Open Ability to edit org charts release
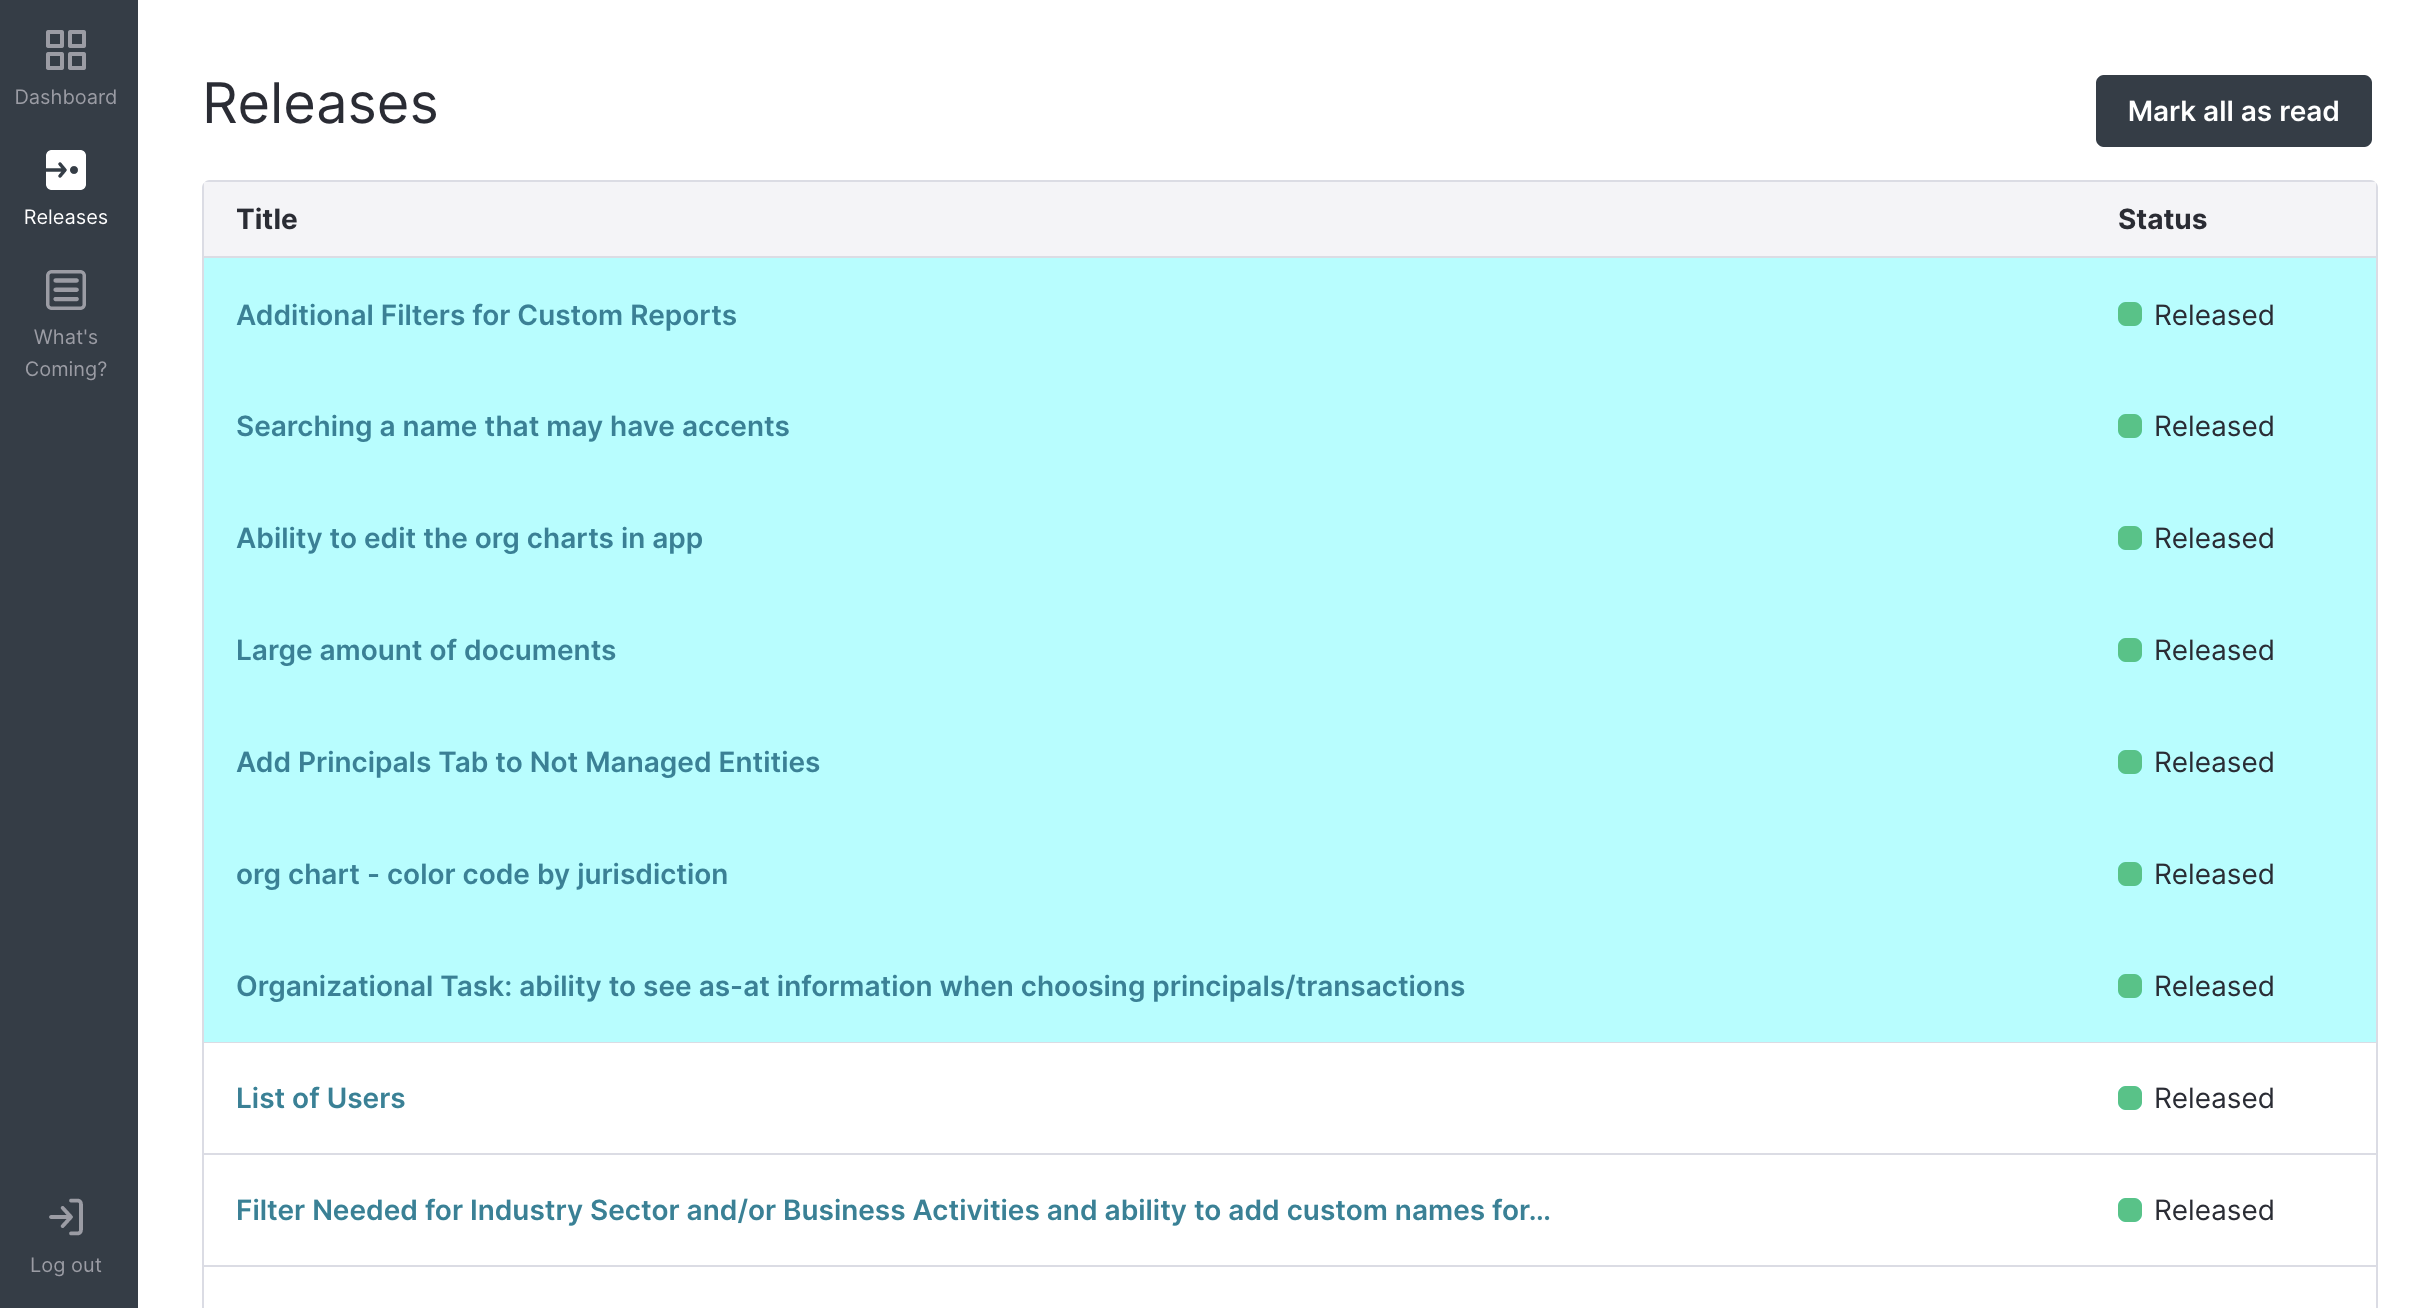2434x1308 pixels. 469,538
